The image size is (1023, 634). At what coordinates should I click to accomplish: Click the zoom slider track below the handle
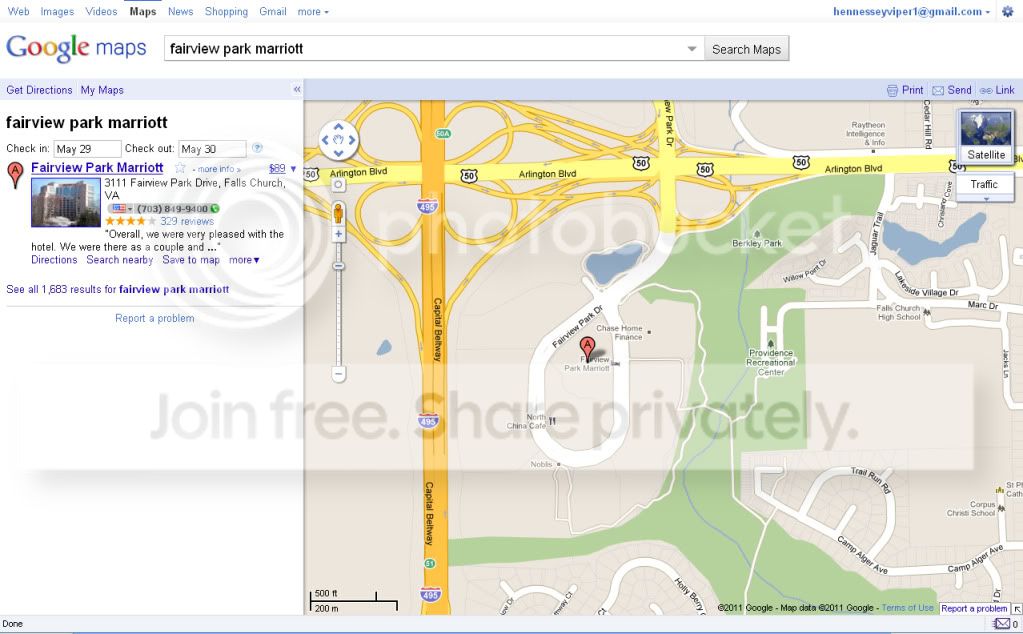pyautogui.click(x=338, y=318)
